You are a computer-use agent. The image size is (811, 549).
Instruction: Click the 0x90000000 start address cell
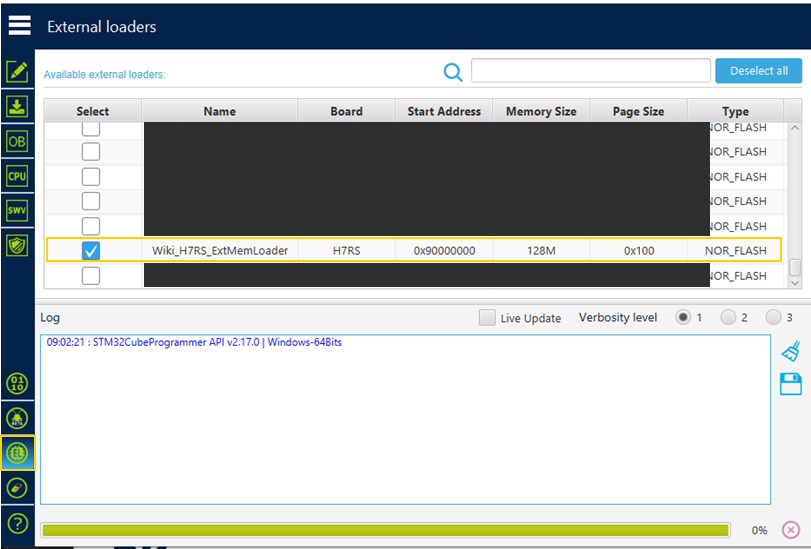pyautogui.click(x=444, y=250)
